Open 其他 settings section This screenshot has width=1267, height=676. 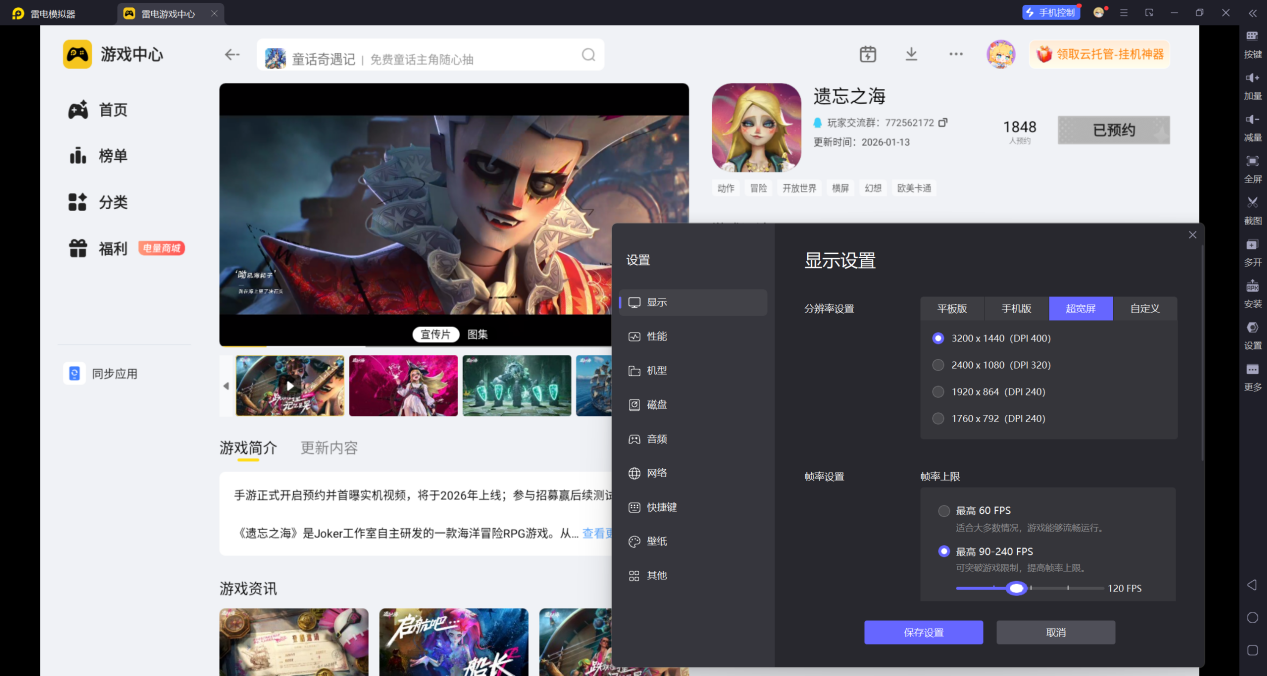(x=693, y=576)
